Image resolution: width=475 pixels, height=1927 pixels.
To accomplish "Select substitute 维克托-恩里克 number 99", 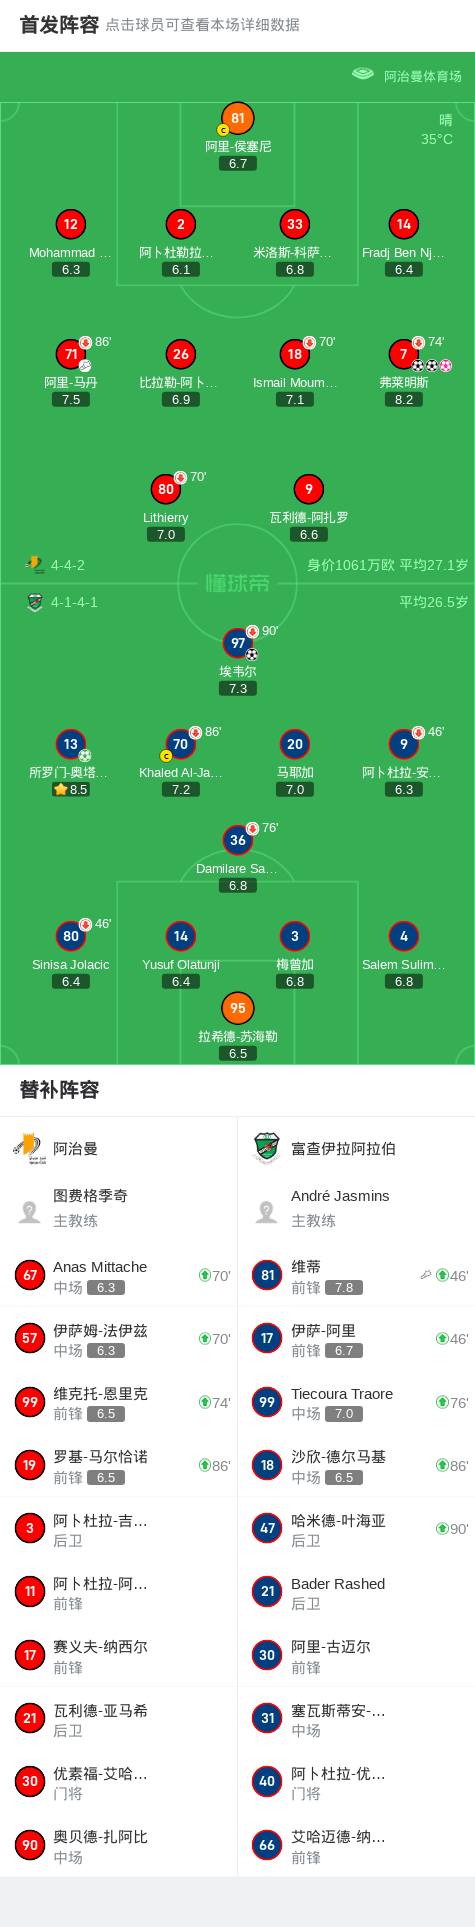I will 118,1402.
